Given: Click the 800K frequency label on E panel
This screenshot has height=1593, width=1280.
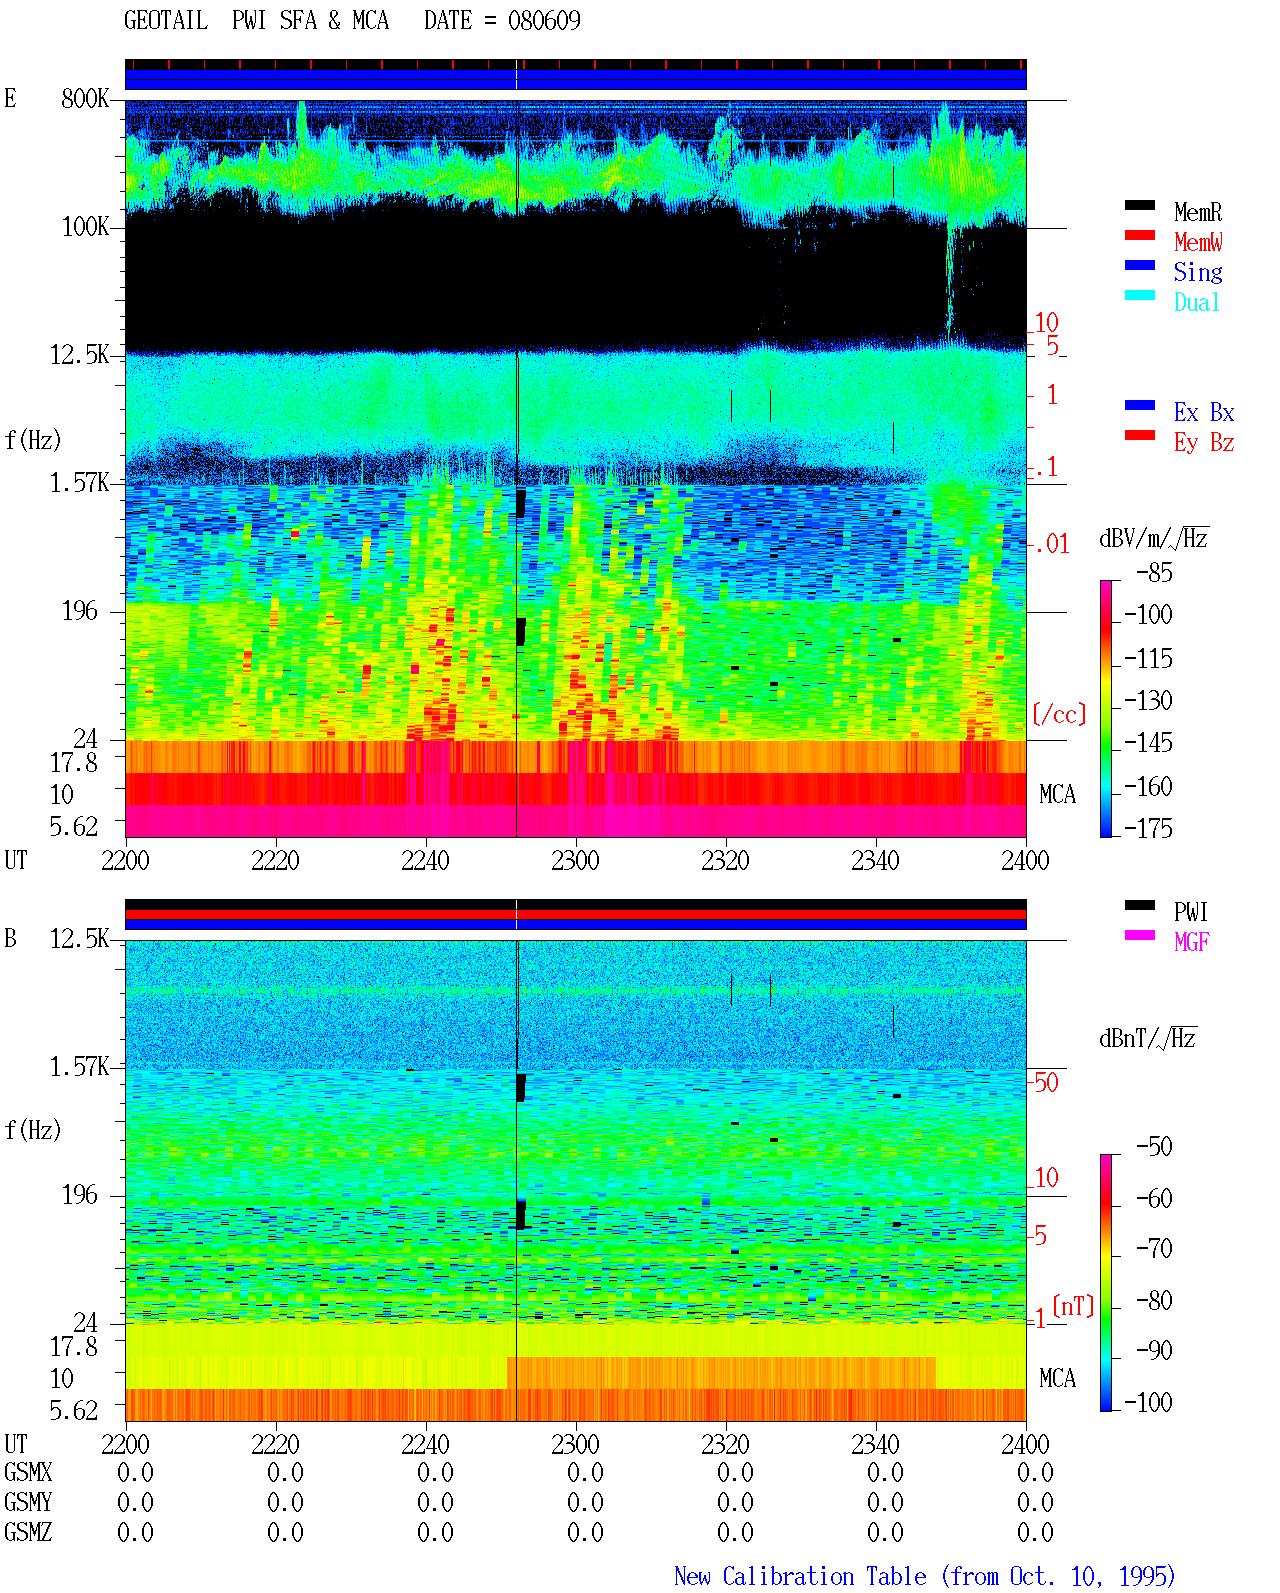Looking at the screenshot, I should [x=85, y=99].
